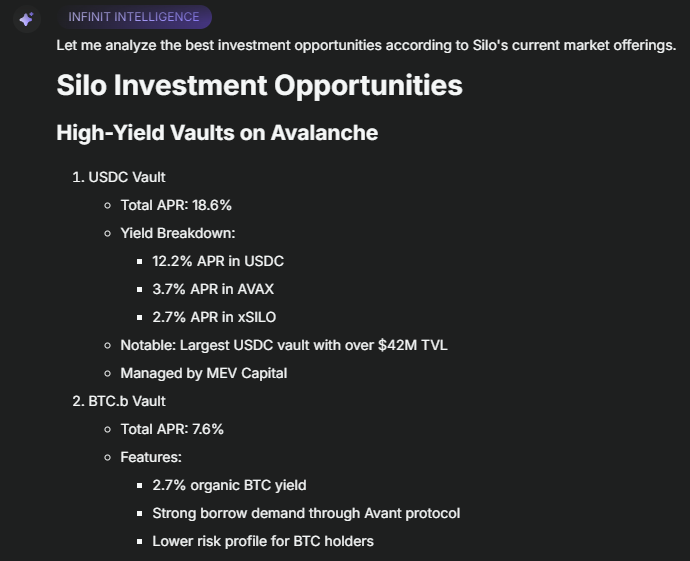Click the 3.7% APR in AVAX entry

[213, 289]
